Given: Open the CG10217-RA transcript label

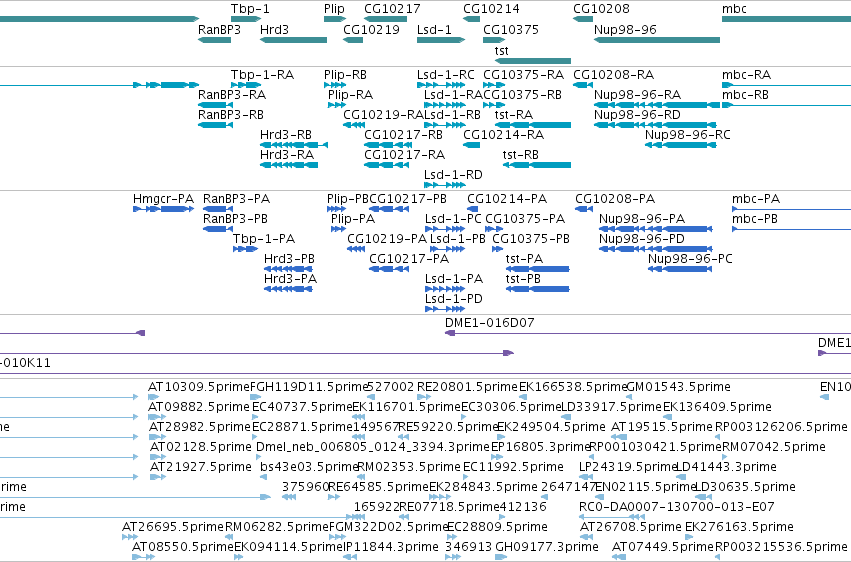Looking at the screenshot, I should coord(404,155).
